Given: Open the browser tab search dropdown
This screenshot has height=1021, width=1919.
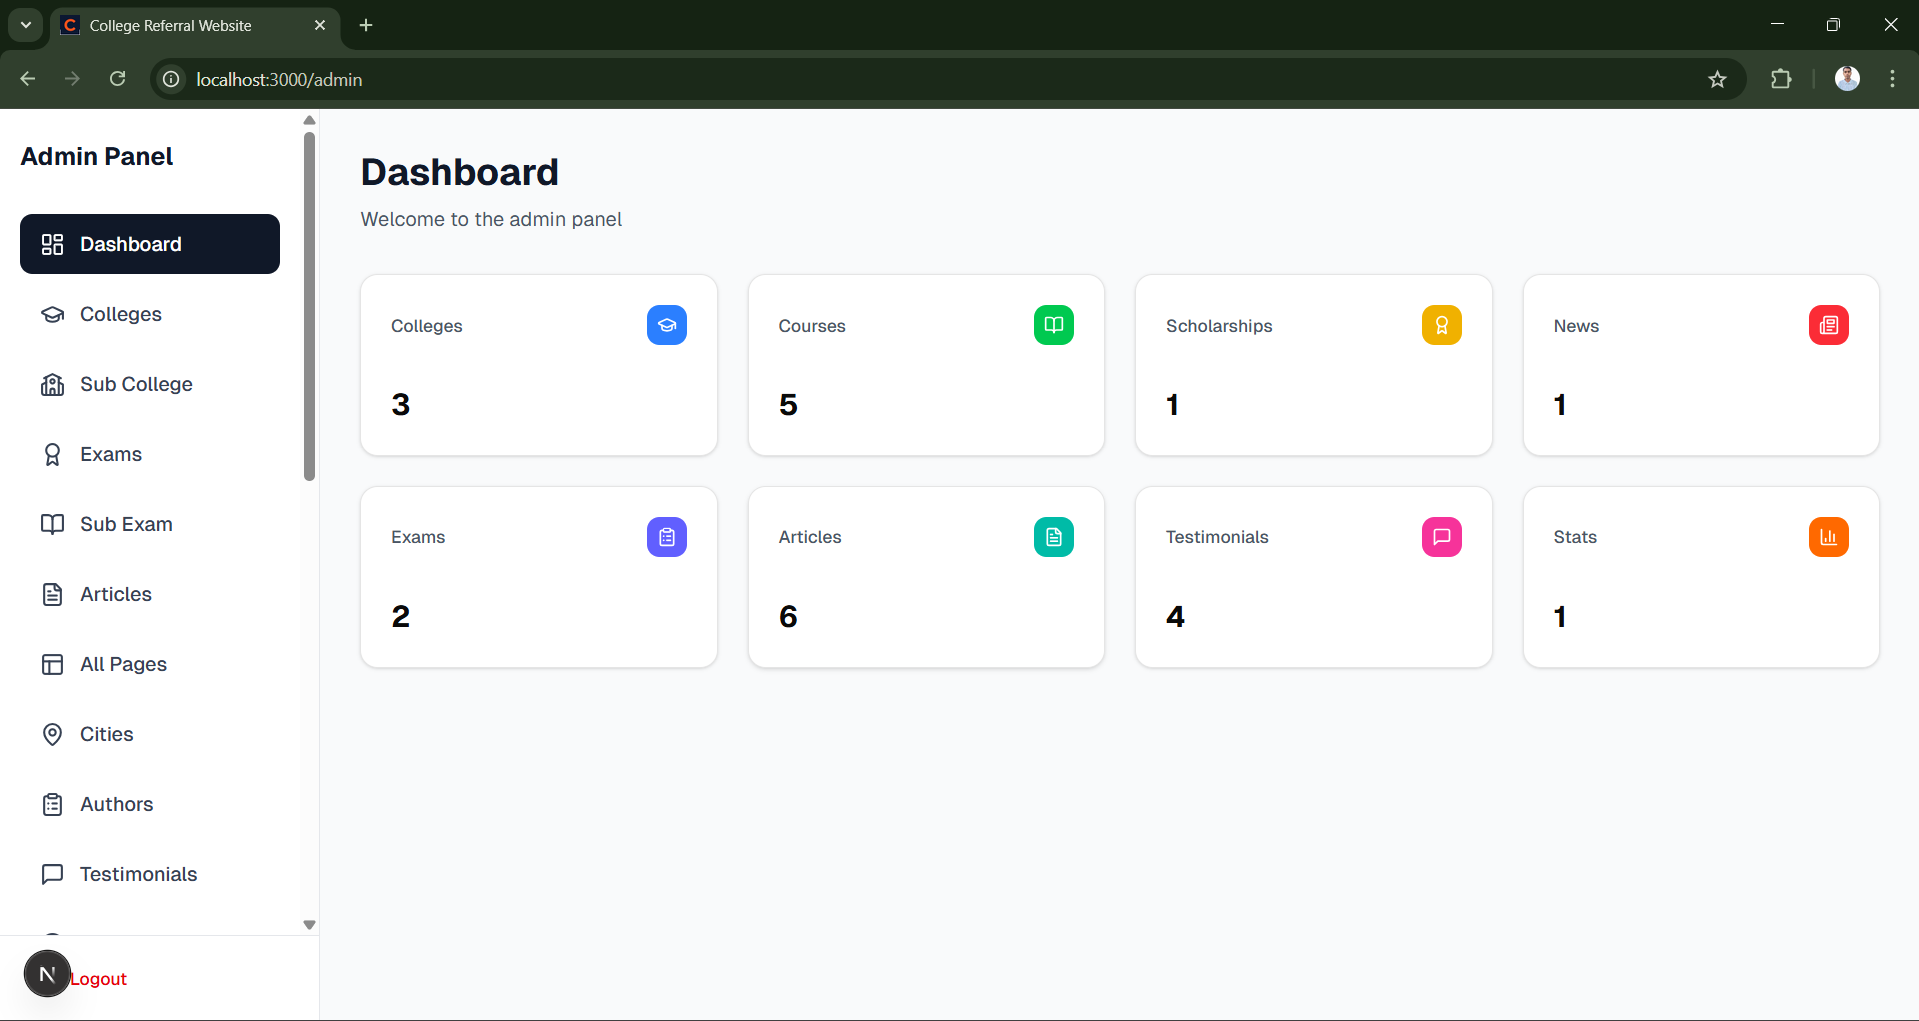Looking at the screenshot, I should 26,25.
